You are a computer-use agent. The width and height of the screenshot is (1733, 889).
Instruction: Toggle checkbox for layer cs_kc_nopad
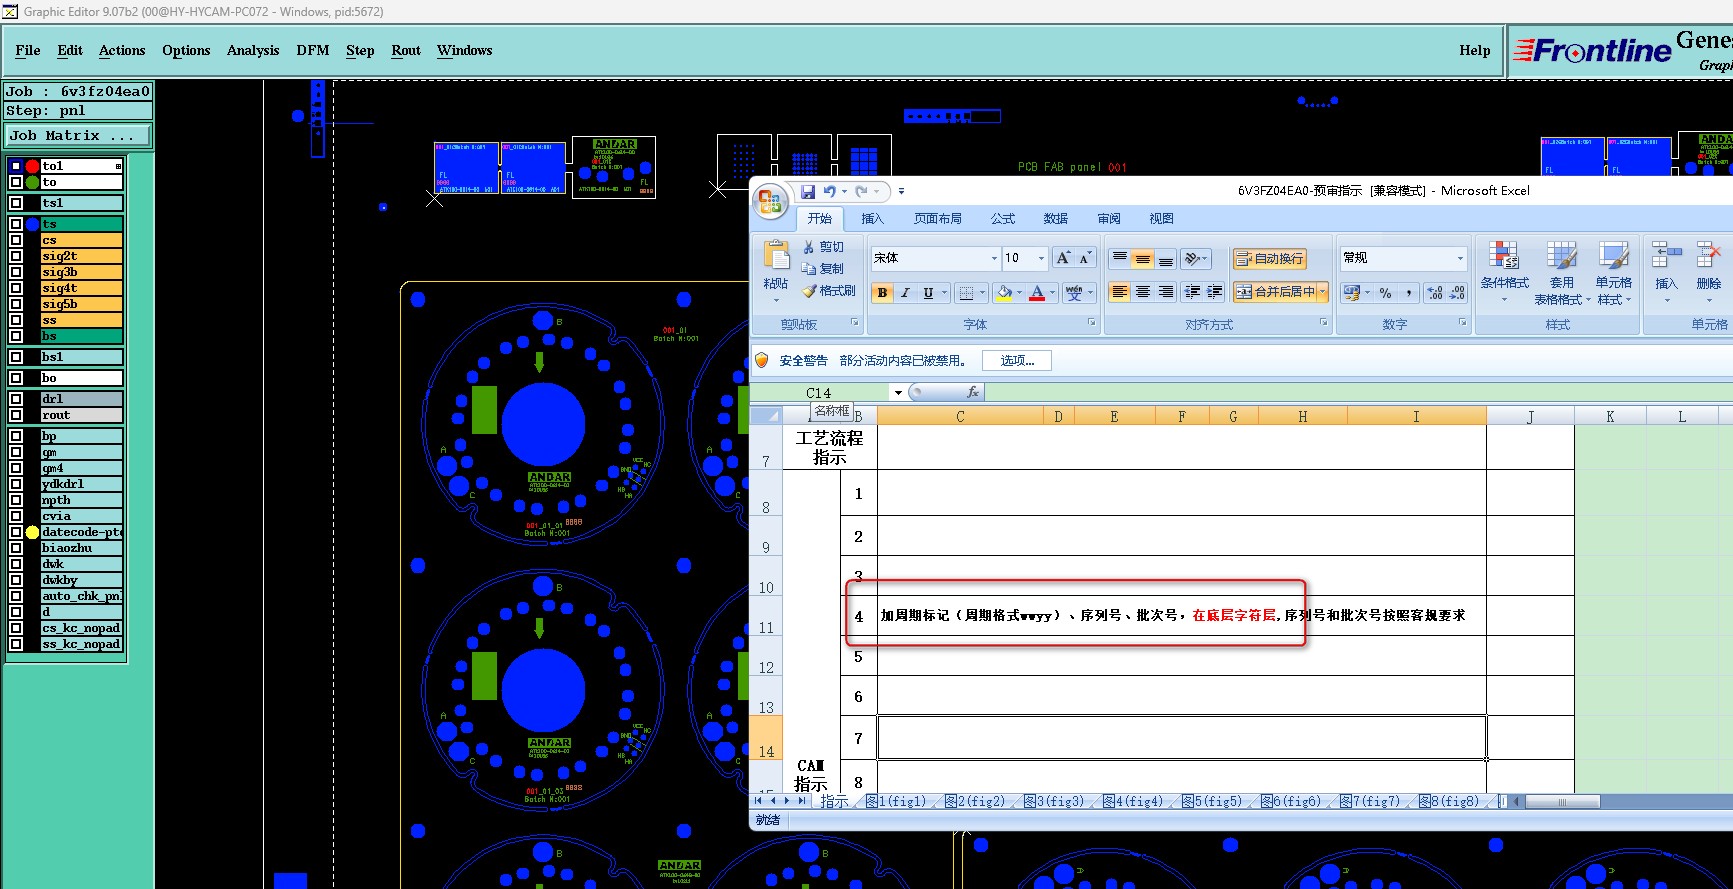point(16,628)
